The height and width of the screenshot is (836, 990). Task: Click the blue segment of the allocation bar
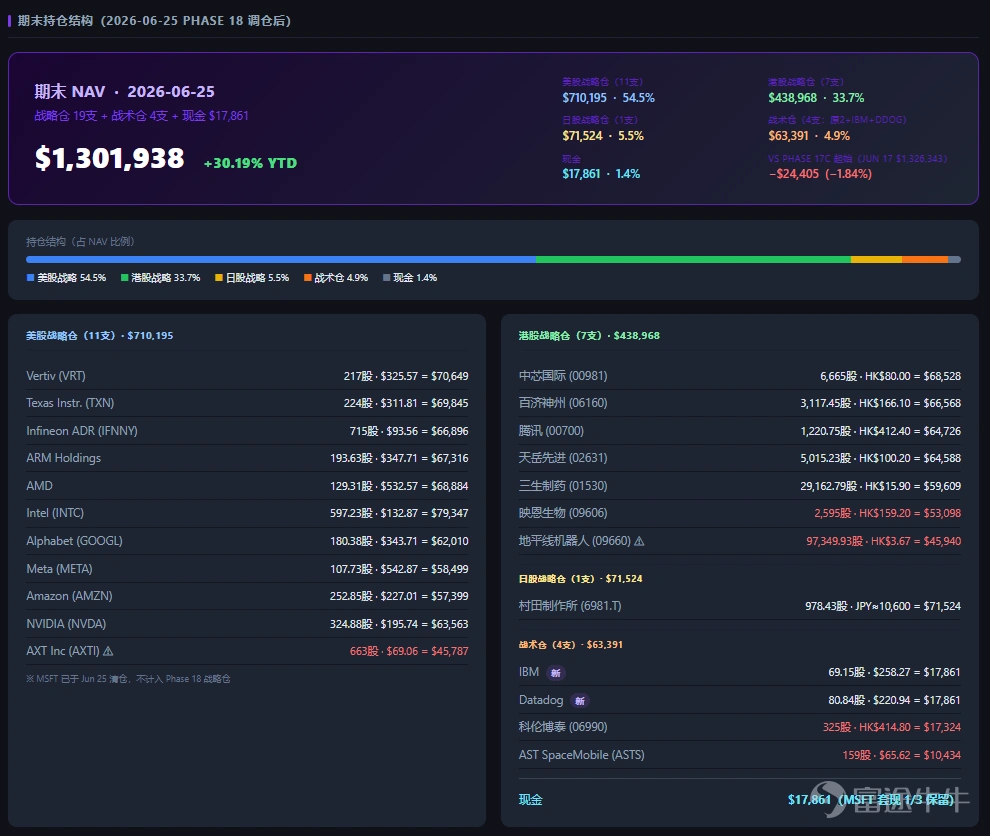click(x=281, y=260)
